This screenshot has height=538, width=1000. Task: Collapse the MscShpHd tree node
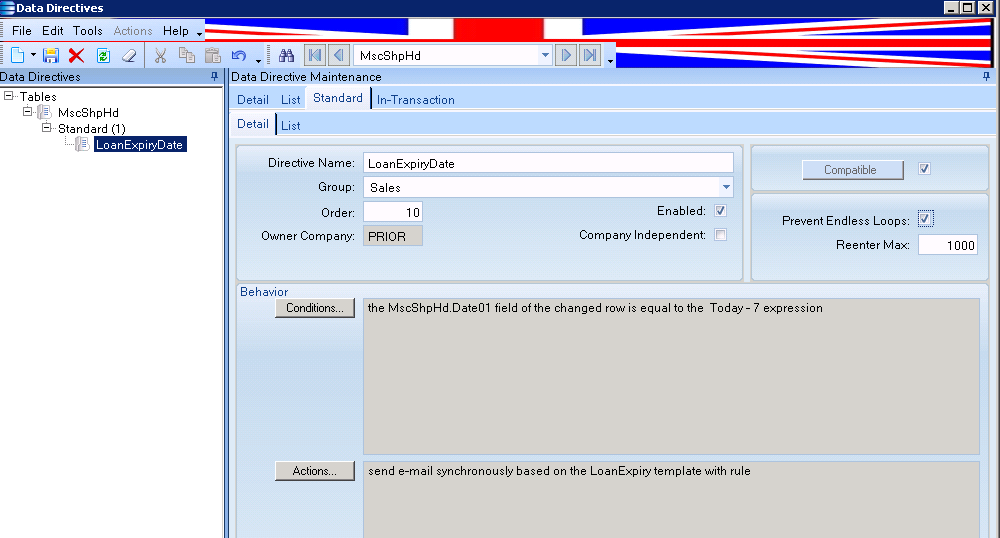[27, 112]
